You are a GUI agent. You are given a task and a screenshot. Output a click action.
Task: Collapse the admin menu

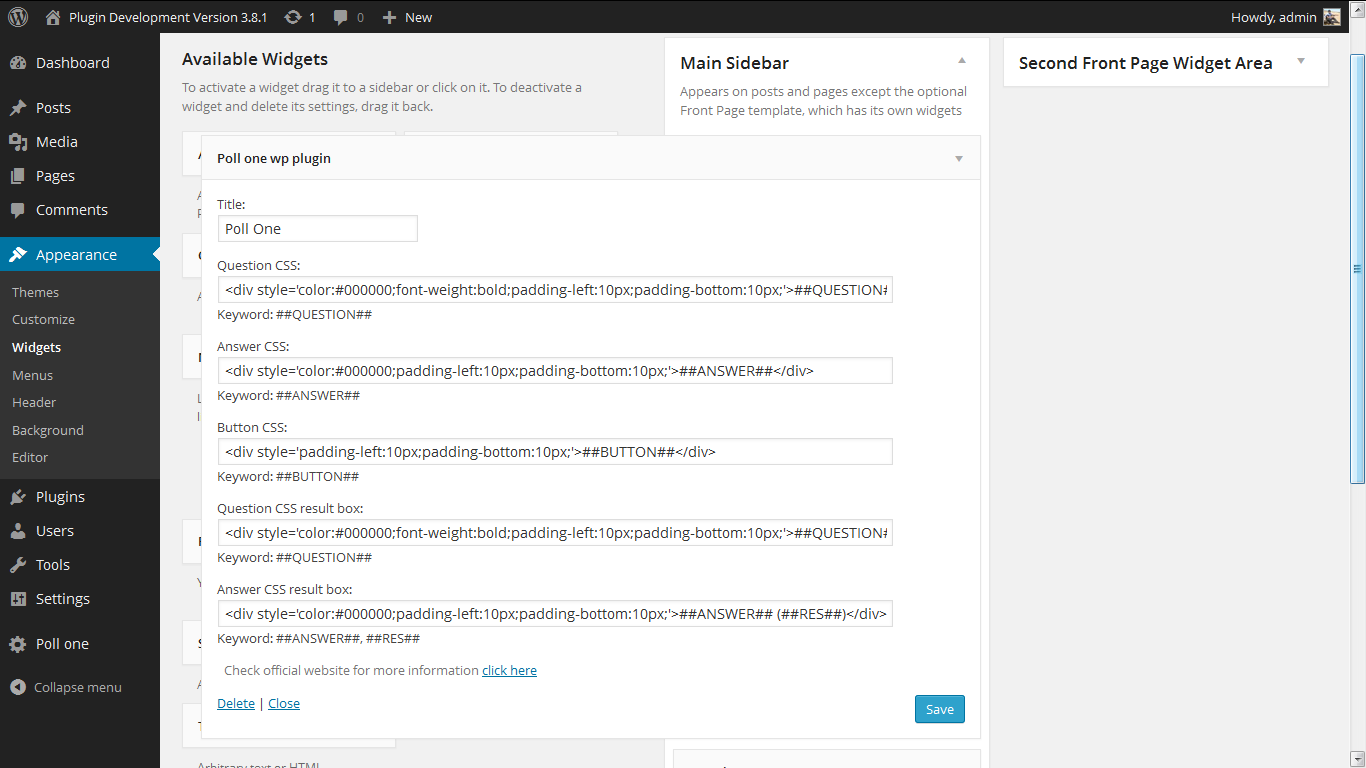coord(66,687)
